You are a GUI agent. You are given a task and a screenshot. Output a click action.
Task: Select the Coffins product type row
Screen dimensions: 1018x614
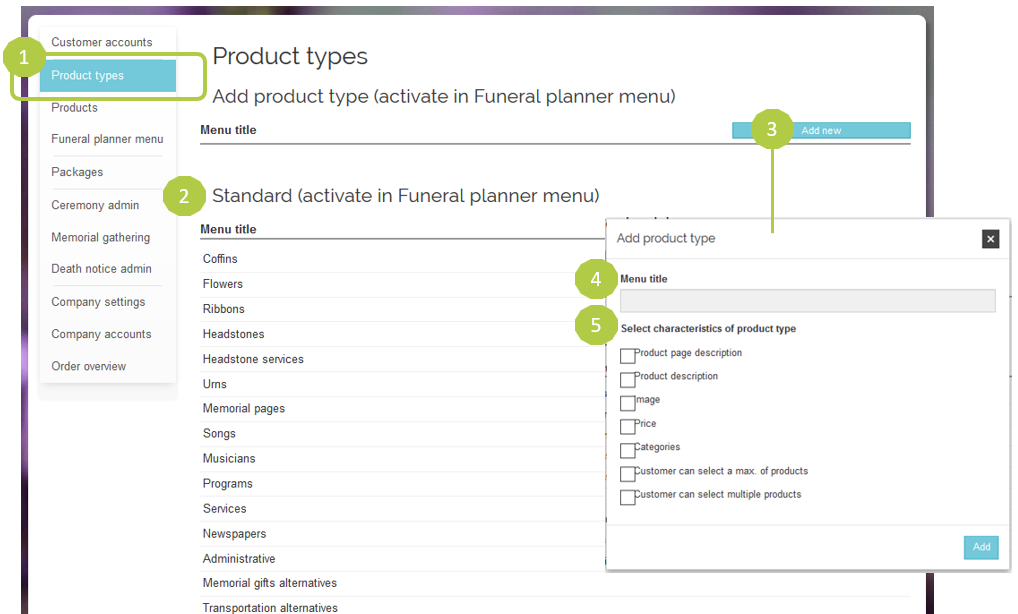tap(220, 259)
